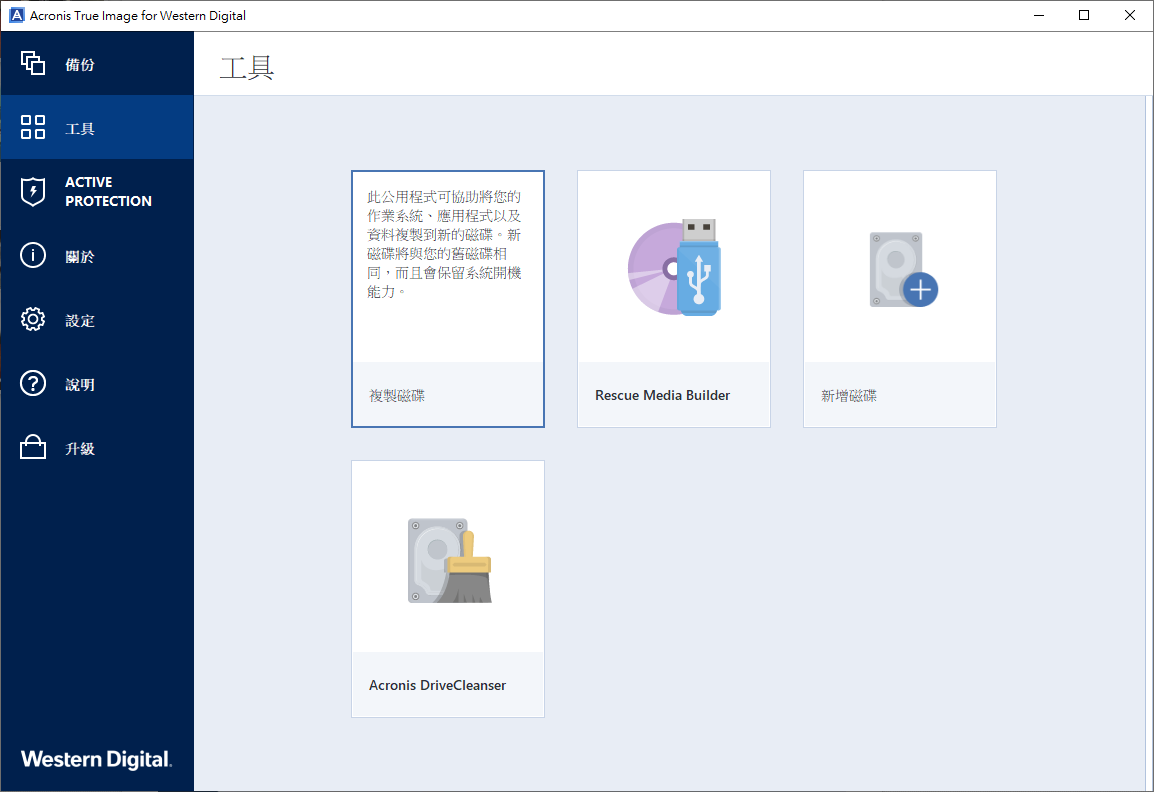This screenshot has height=792, width=1154.
Task: Click the 說明 question mark icon
Action: click(x=32, y=383)
